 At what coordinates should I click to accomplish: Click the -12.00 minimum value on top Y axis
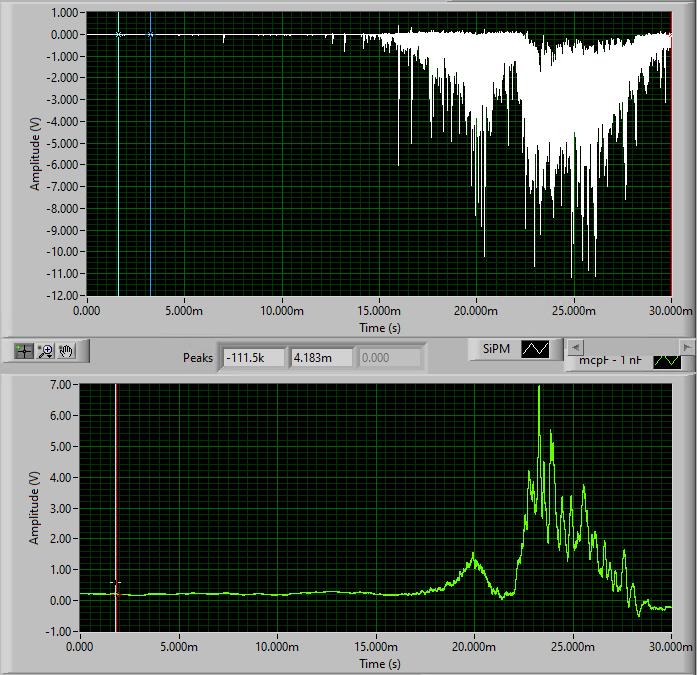62,296
